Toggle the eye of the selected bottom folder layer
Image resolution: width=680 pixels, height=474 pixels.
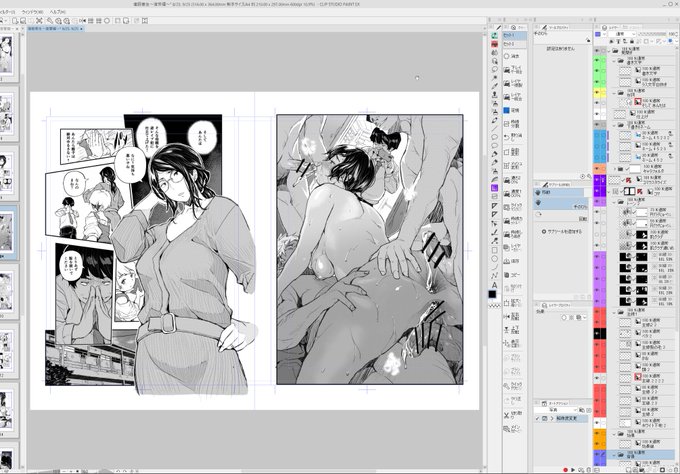click(597, 454)
